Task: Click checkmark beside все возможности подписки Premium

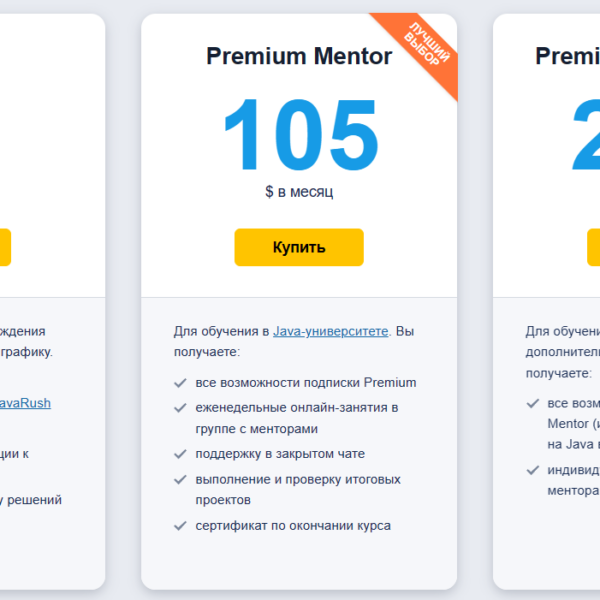Action: [180, 383]
